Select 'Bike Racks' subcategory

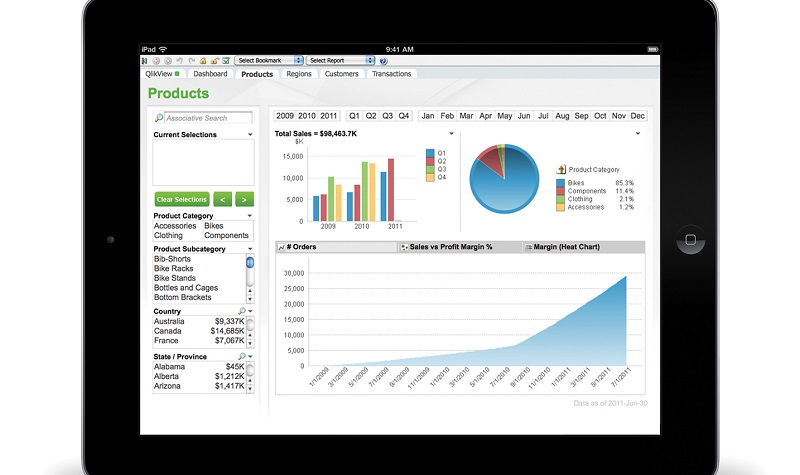pos(173,268)
